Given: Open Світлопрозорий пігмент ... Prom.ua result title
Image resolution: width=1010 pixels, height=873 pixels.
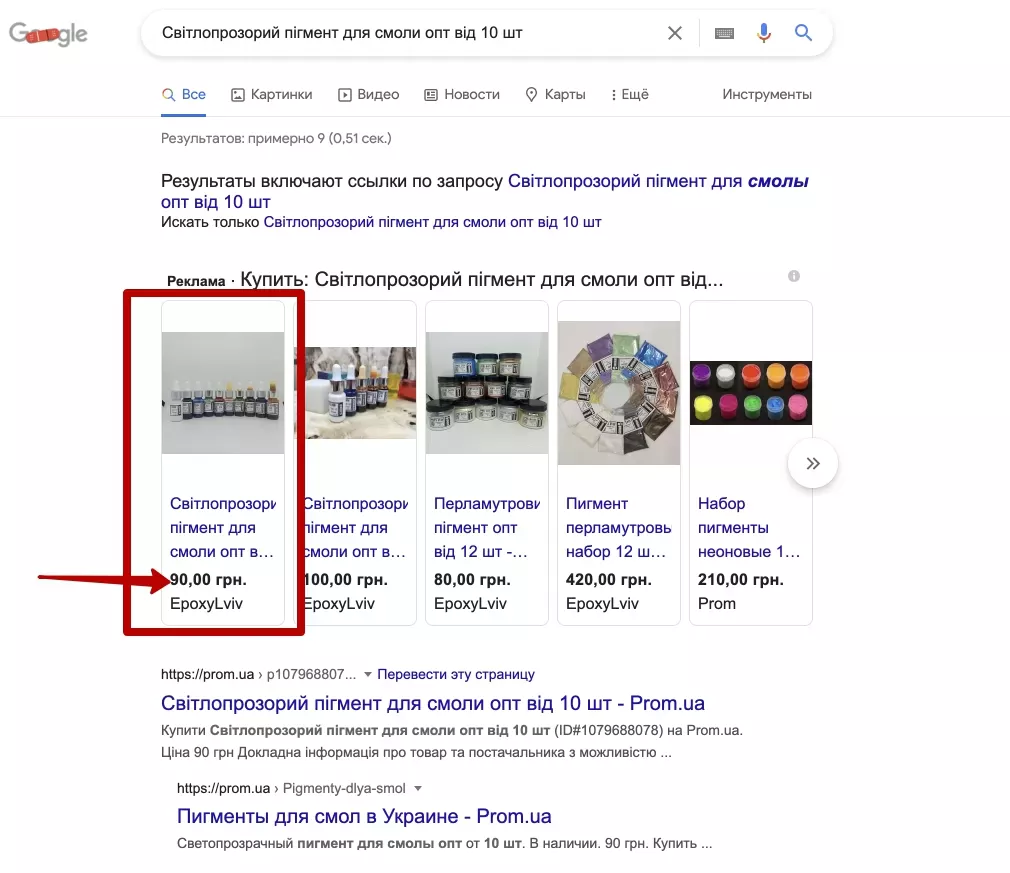Looking at the screenshot, I should point(433,704).
